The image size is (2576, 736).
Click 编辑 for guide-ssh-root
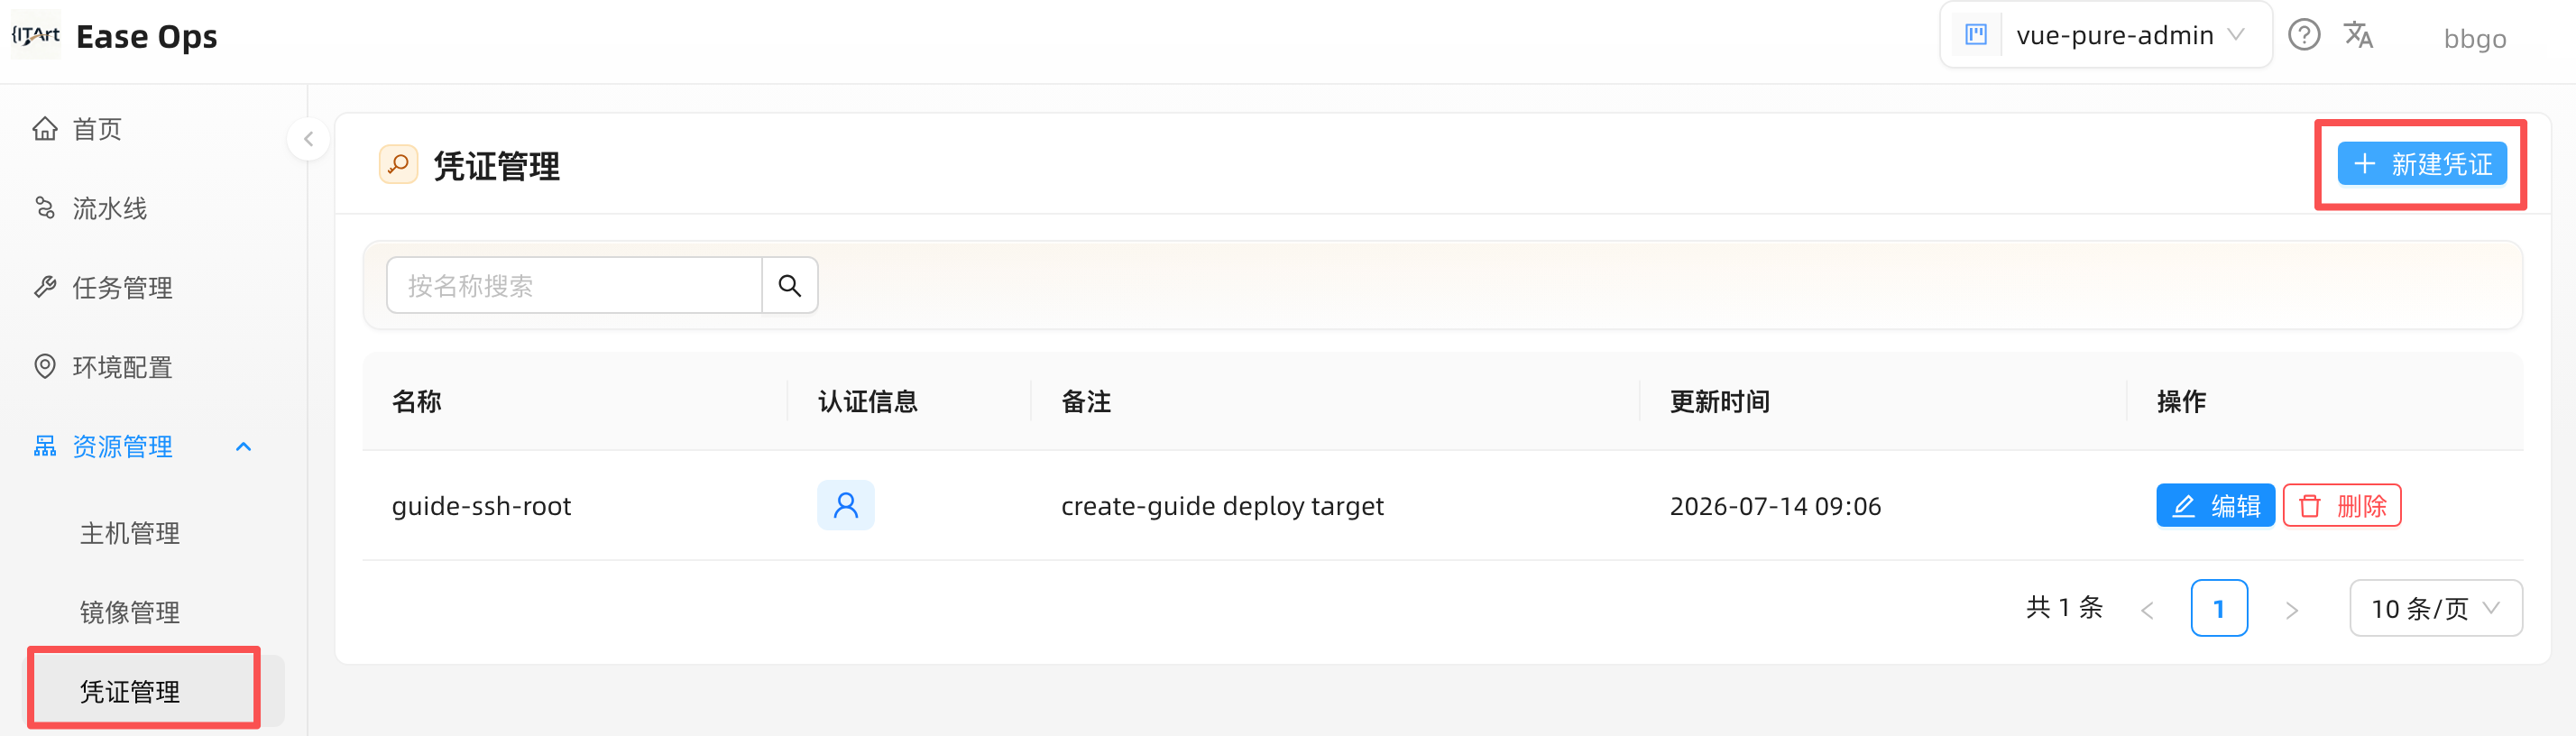tap(2215, 505)
